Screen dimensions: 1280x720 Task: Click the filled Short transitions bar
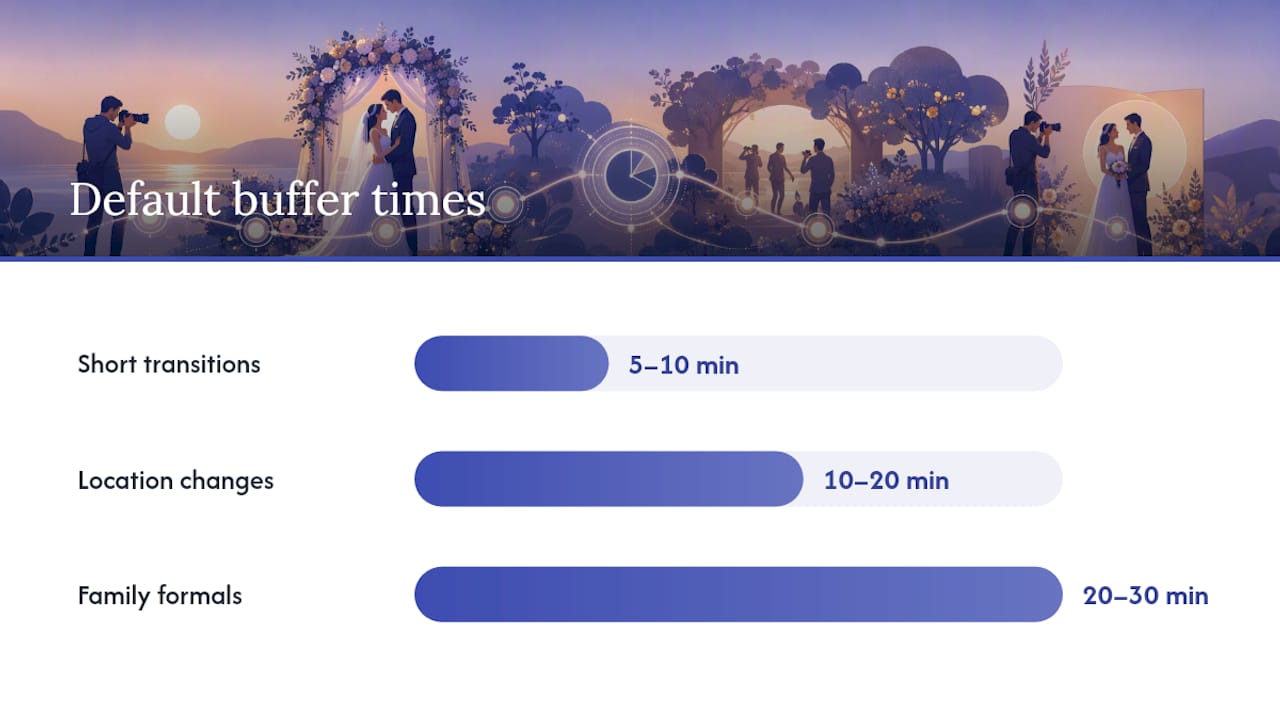point(511,364)
